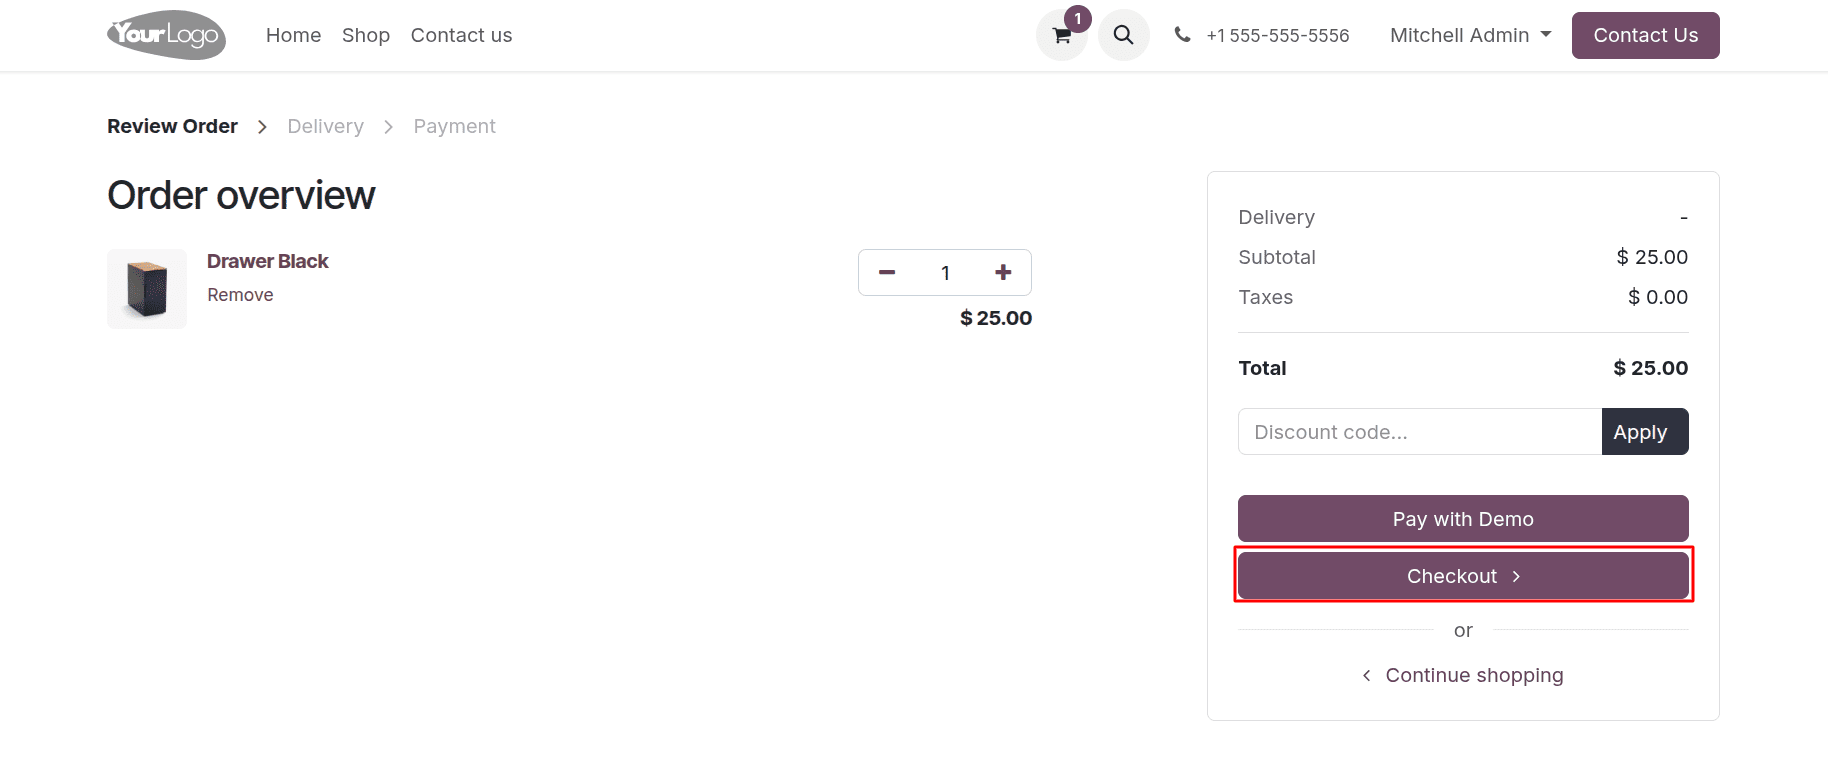The width and height of the screenshot is (1828, 762).
Task: Open the Mitchell Admin account dropdown
Action: click(x=1470, y=35)
